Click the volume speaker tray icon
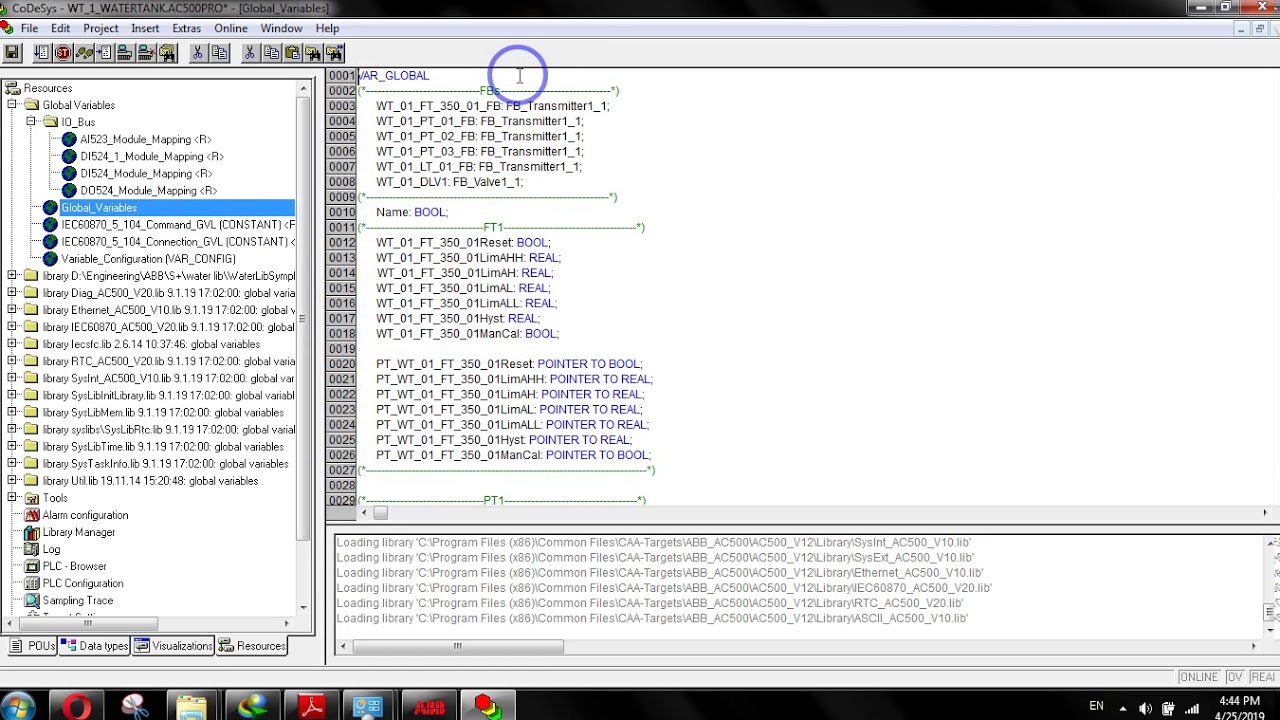Viewport: 1280px width, 720px height. [1145, 708]
